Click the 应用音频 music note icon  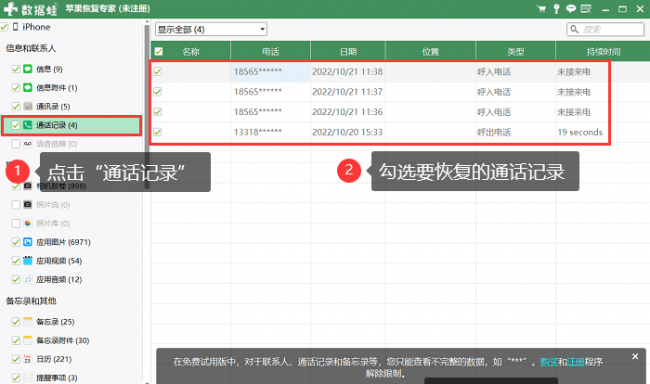click(x=28, y=279)
